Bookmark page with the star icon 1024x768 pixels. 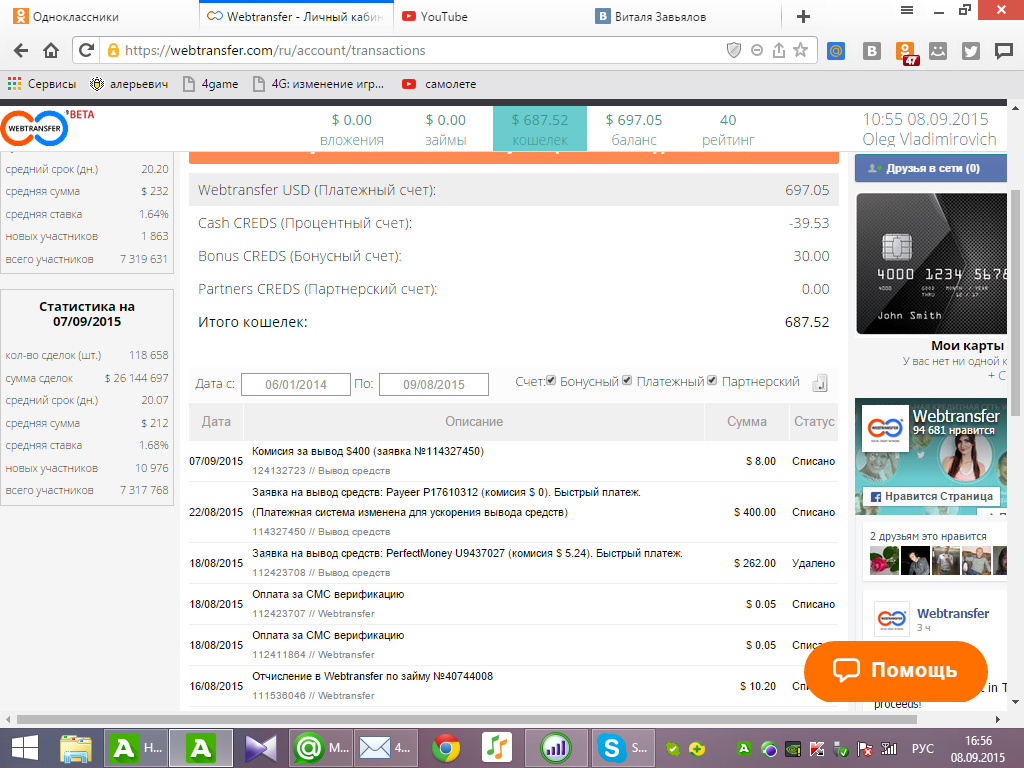coord(801,50)
